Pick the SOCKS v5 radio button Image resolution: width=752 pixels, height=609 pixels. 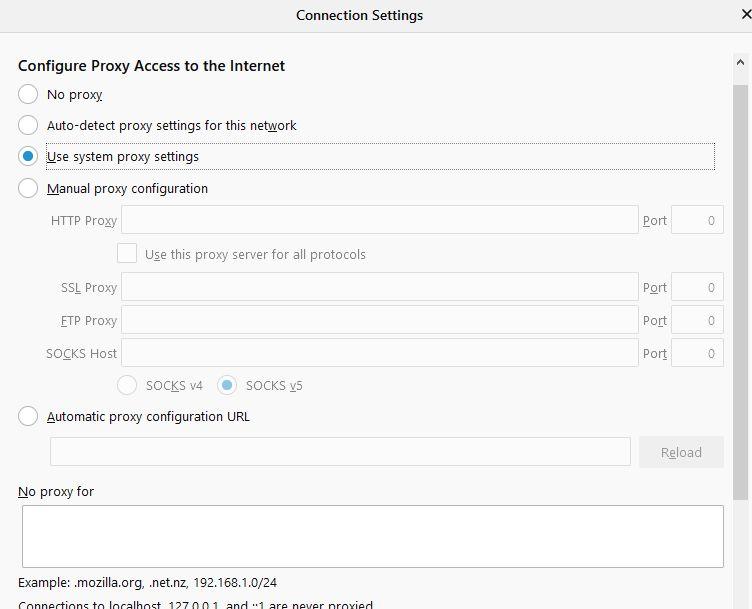coord(228,385)
